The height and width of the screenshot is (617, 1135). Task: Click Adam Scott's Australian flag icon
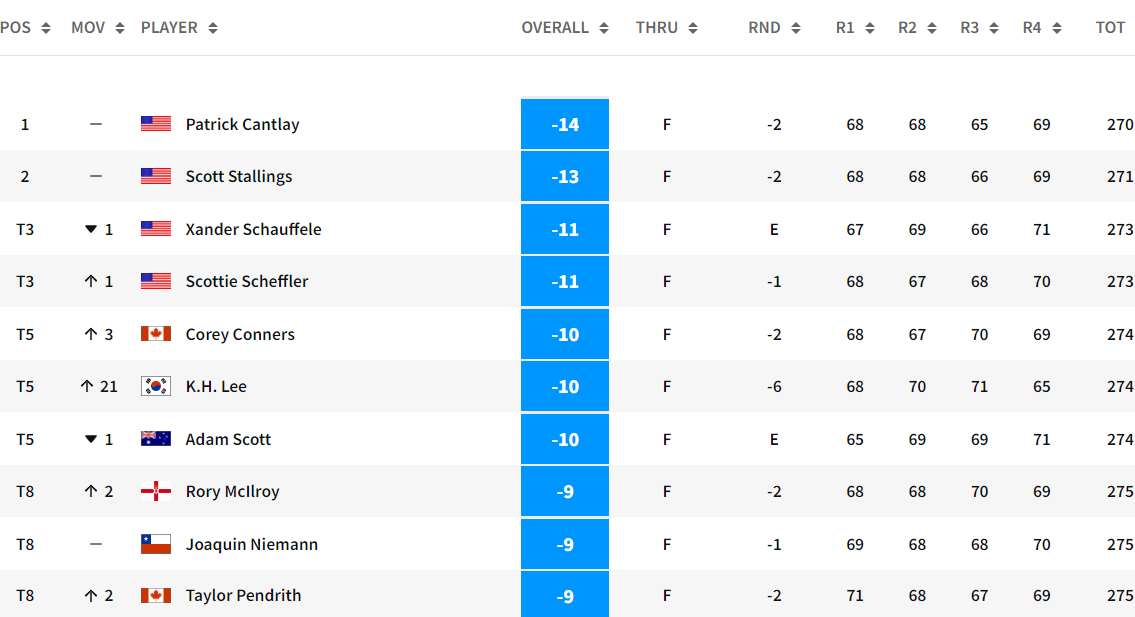point(156,439)
